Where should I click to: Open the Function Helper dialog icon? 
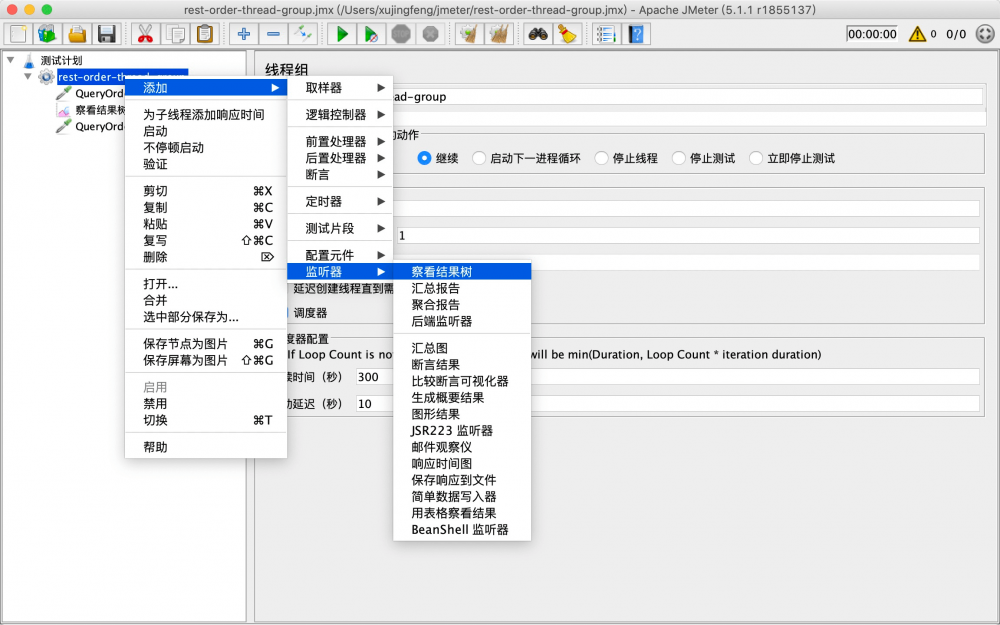click(606, 33)
